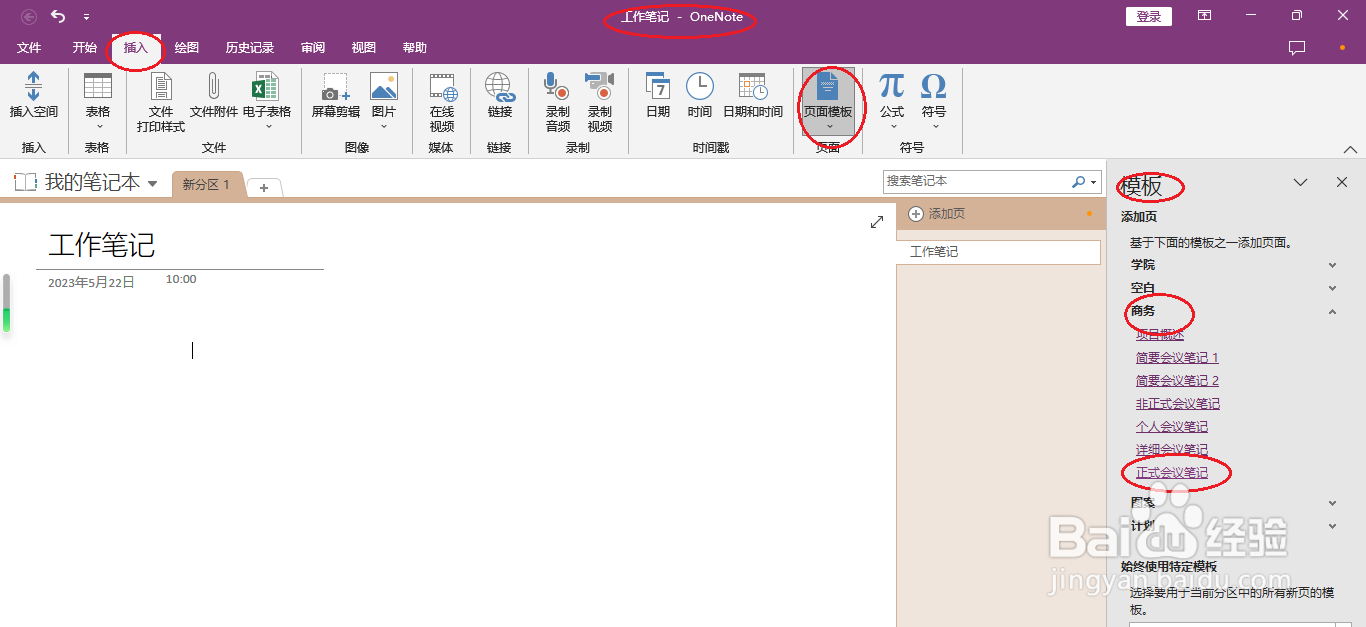The image size is (1366, 627).
Task: Insert 日期和时间 stamp
Action: [753, 96]
